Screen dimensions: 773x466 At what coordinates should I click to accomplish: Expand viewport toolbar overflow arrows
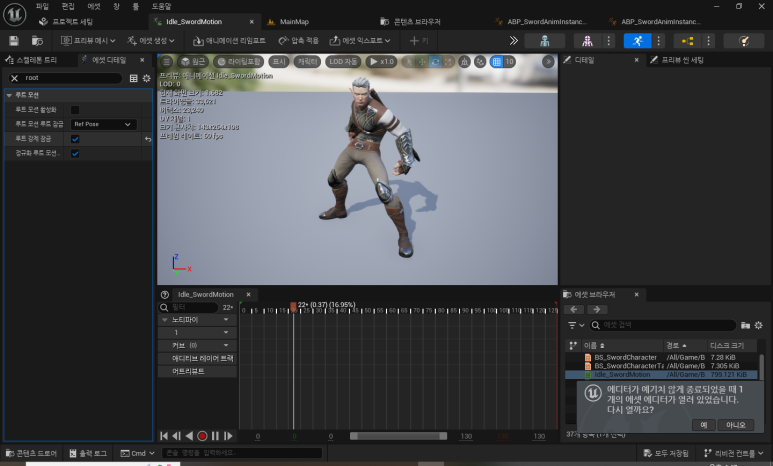coord(548,62)
